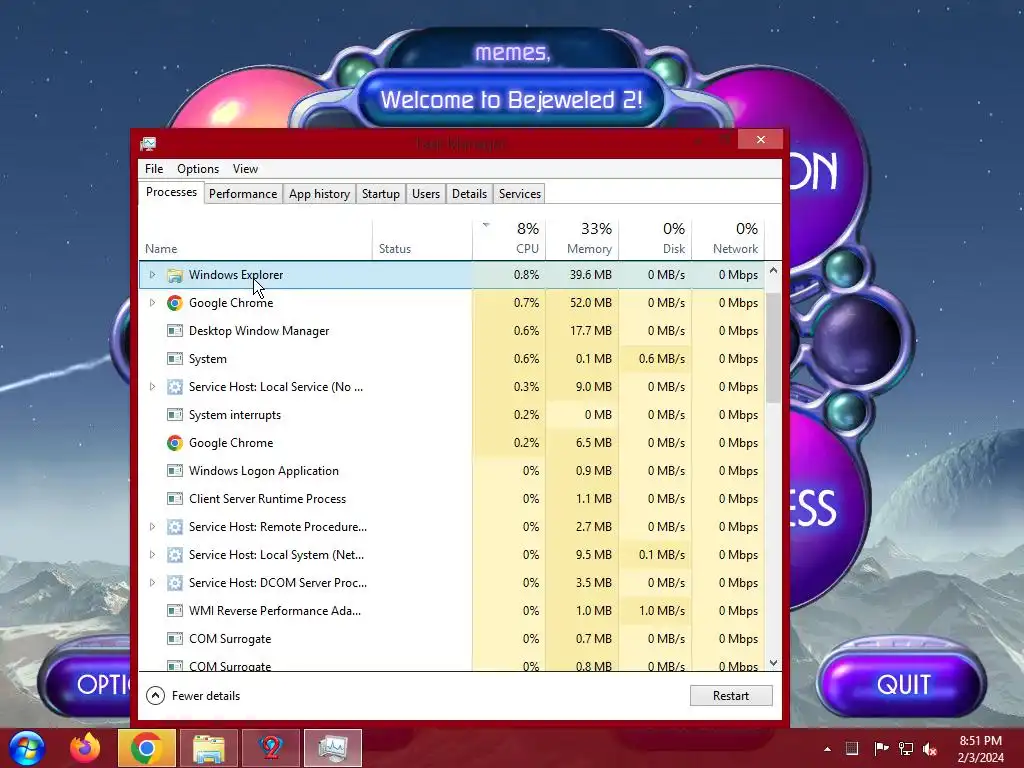
Task: Click the Status column header
Action: tap(423, 238)
